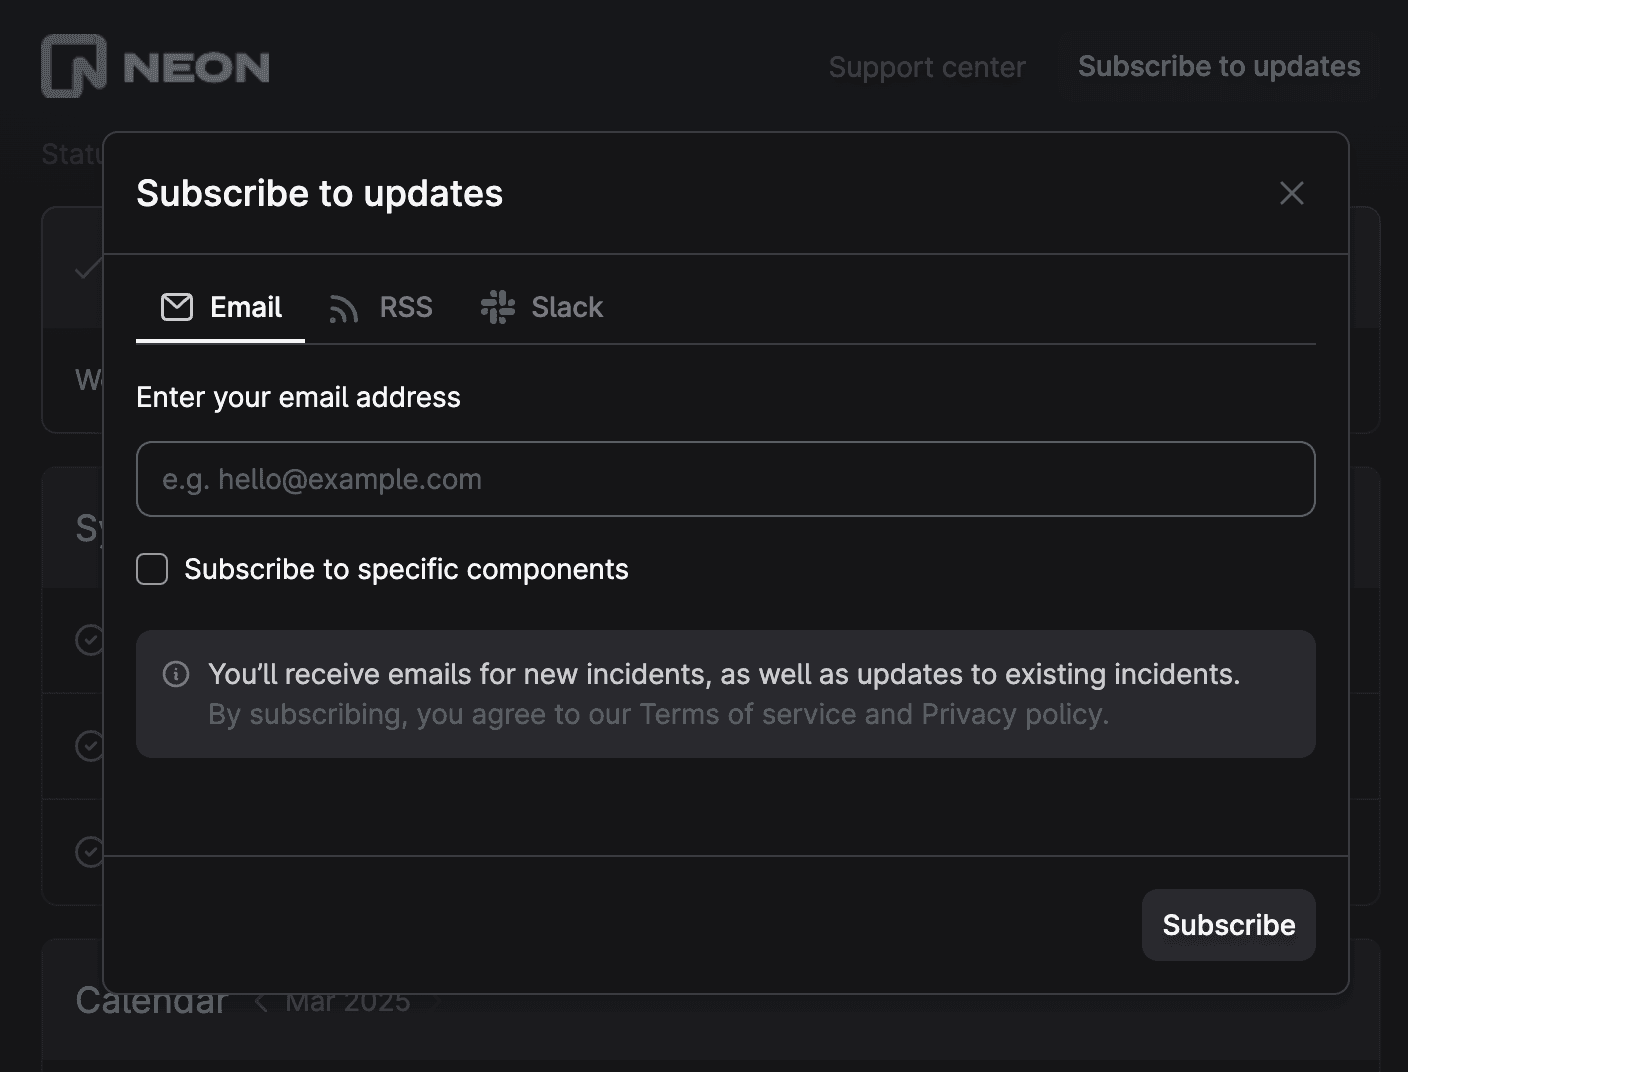1638x1072 pixels.
Task: Click the topmost green checkmark status icon
Action: [87, 268]
